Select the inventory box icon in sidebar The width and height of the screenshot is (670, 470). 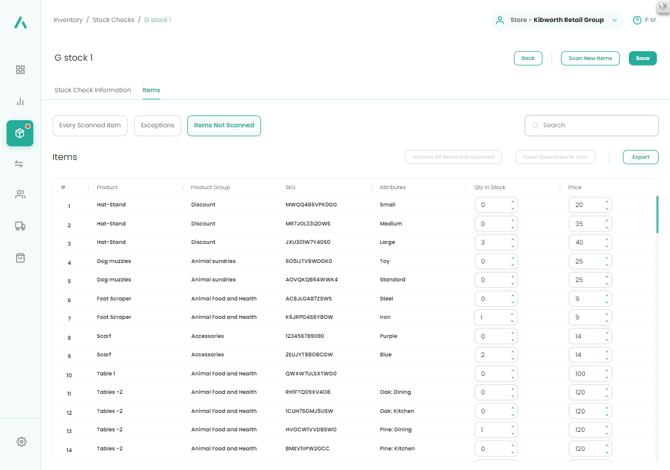click(x=20, y=133)
